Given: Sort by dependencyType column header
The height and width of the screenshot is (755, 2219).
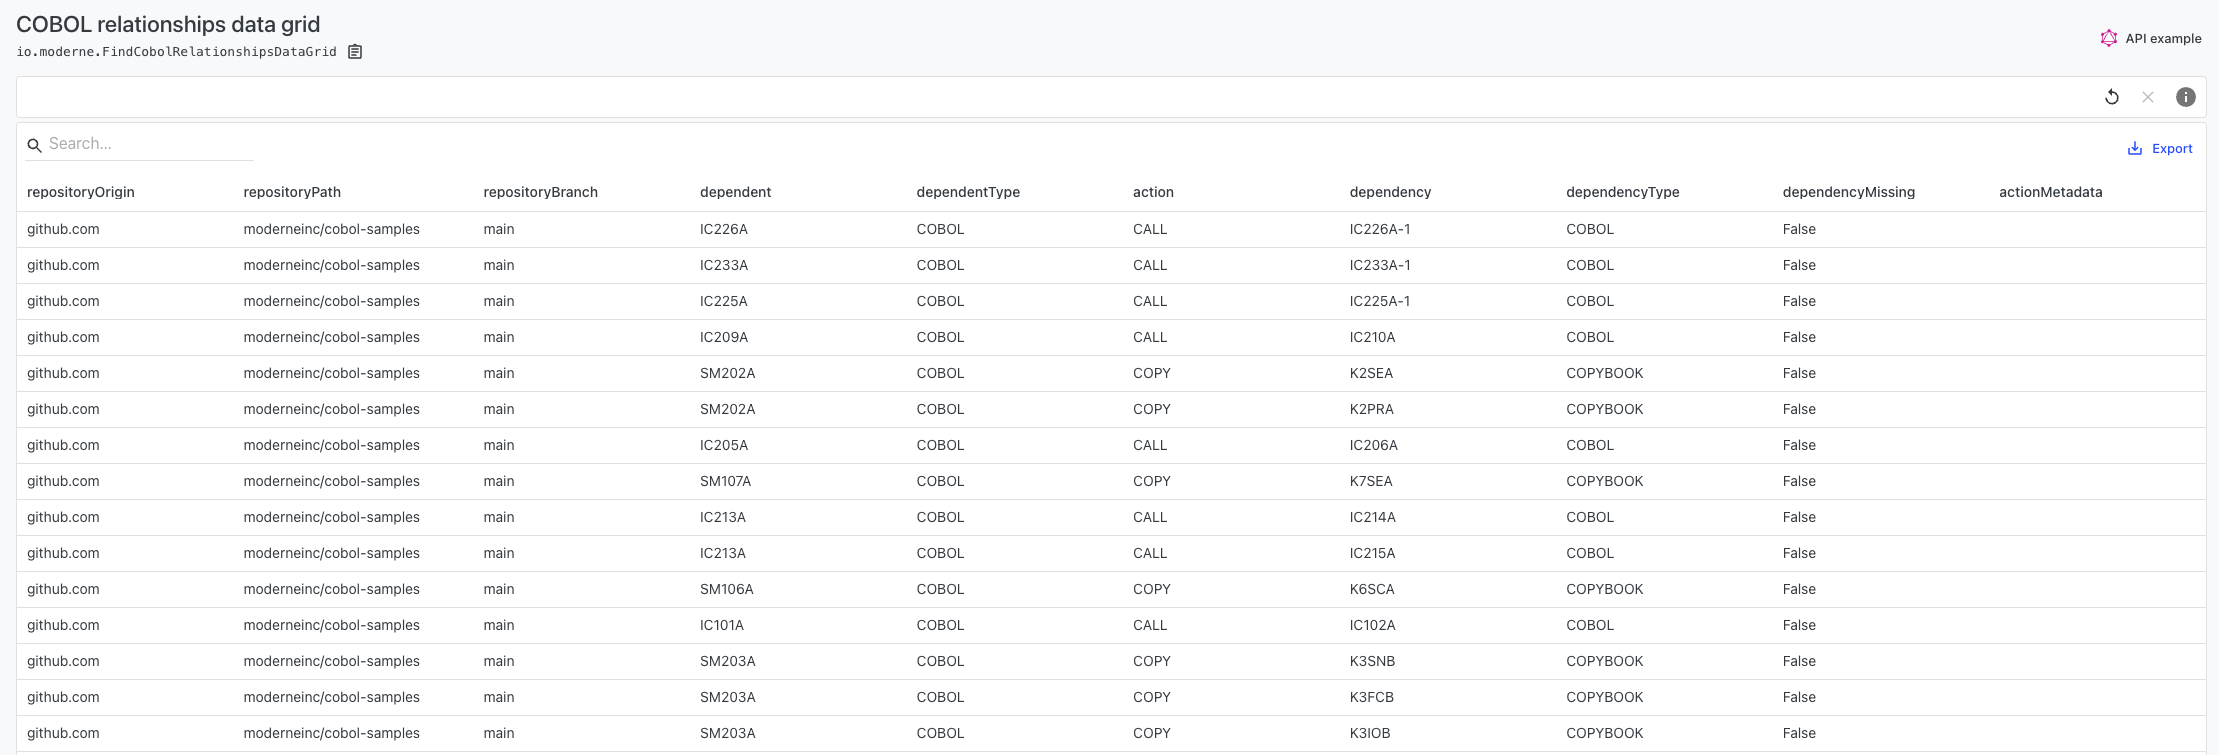Looking at the screenshot, I should 1622,192.
